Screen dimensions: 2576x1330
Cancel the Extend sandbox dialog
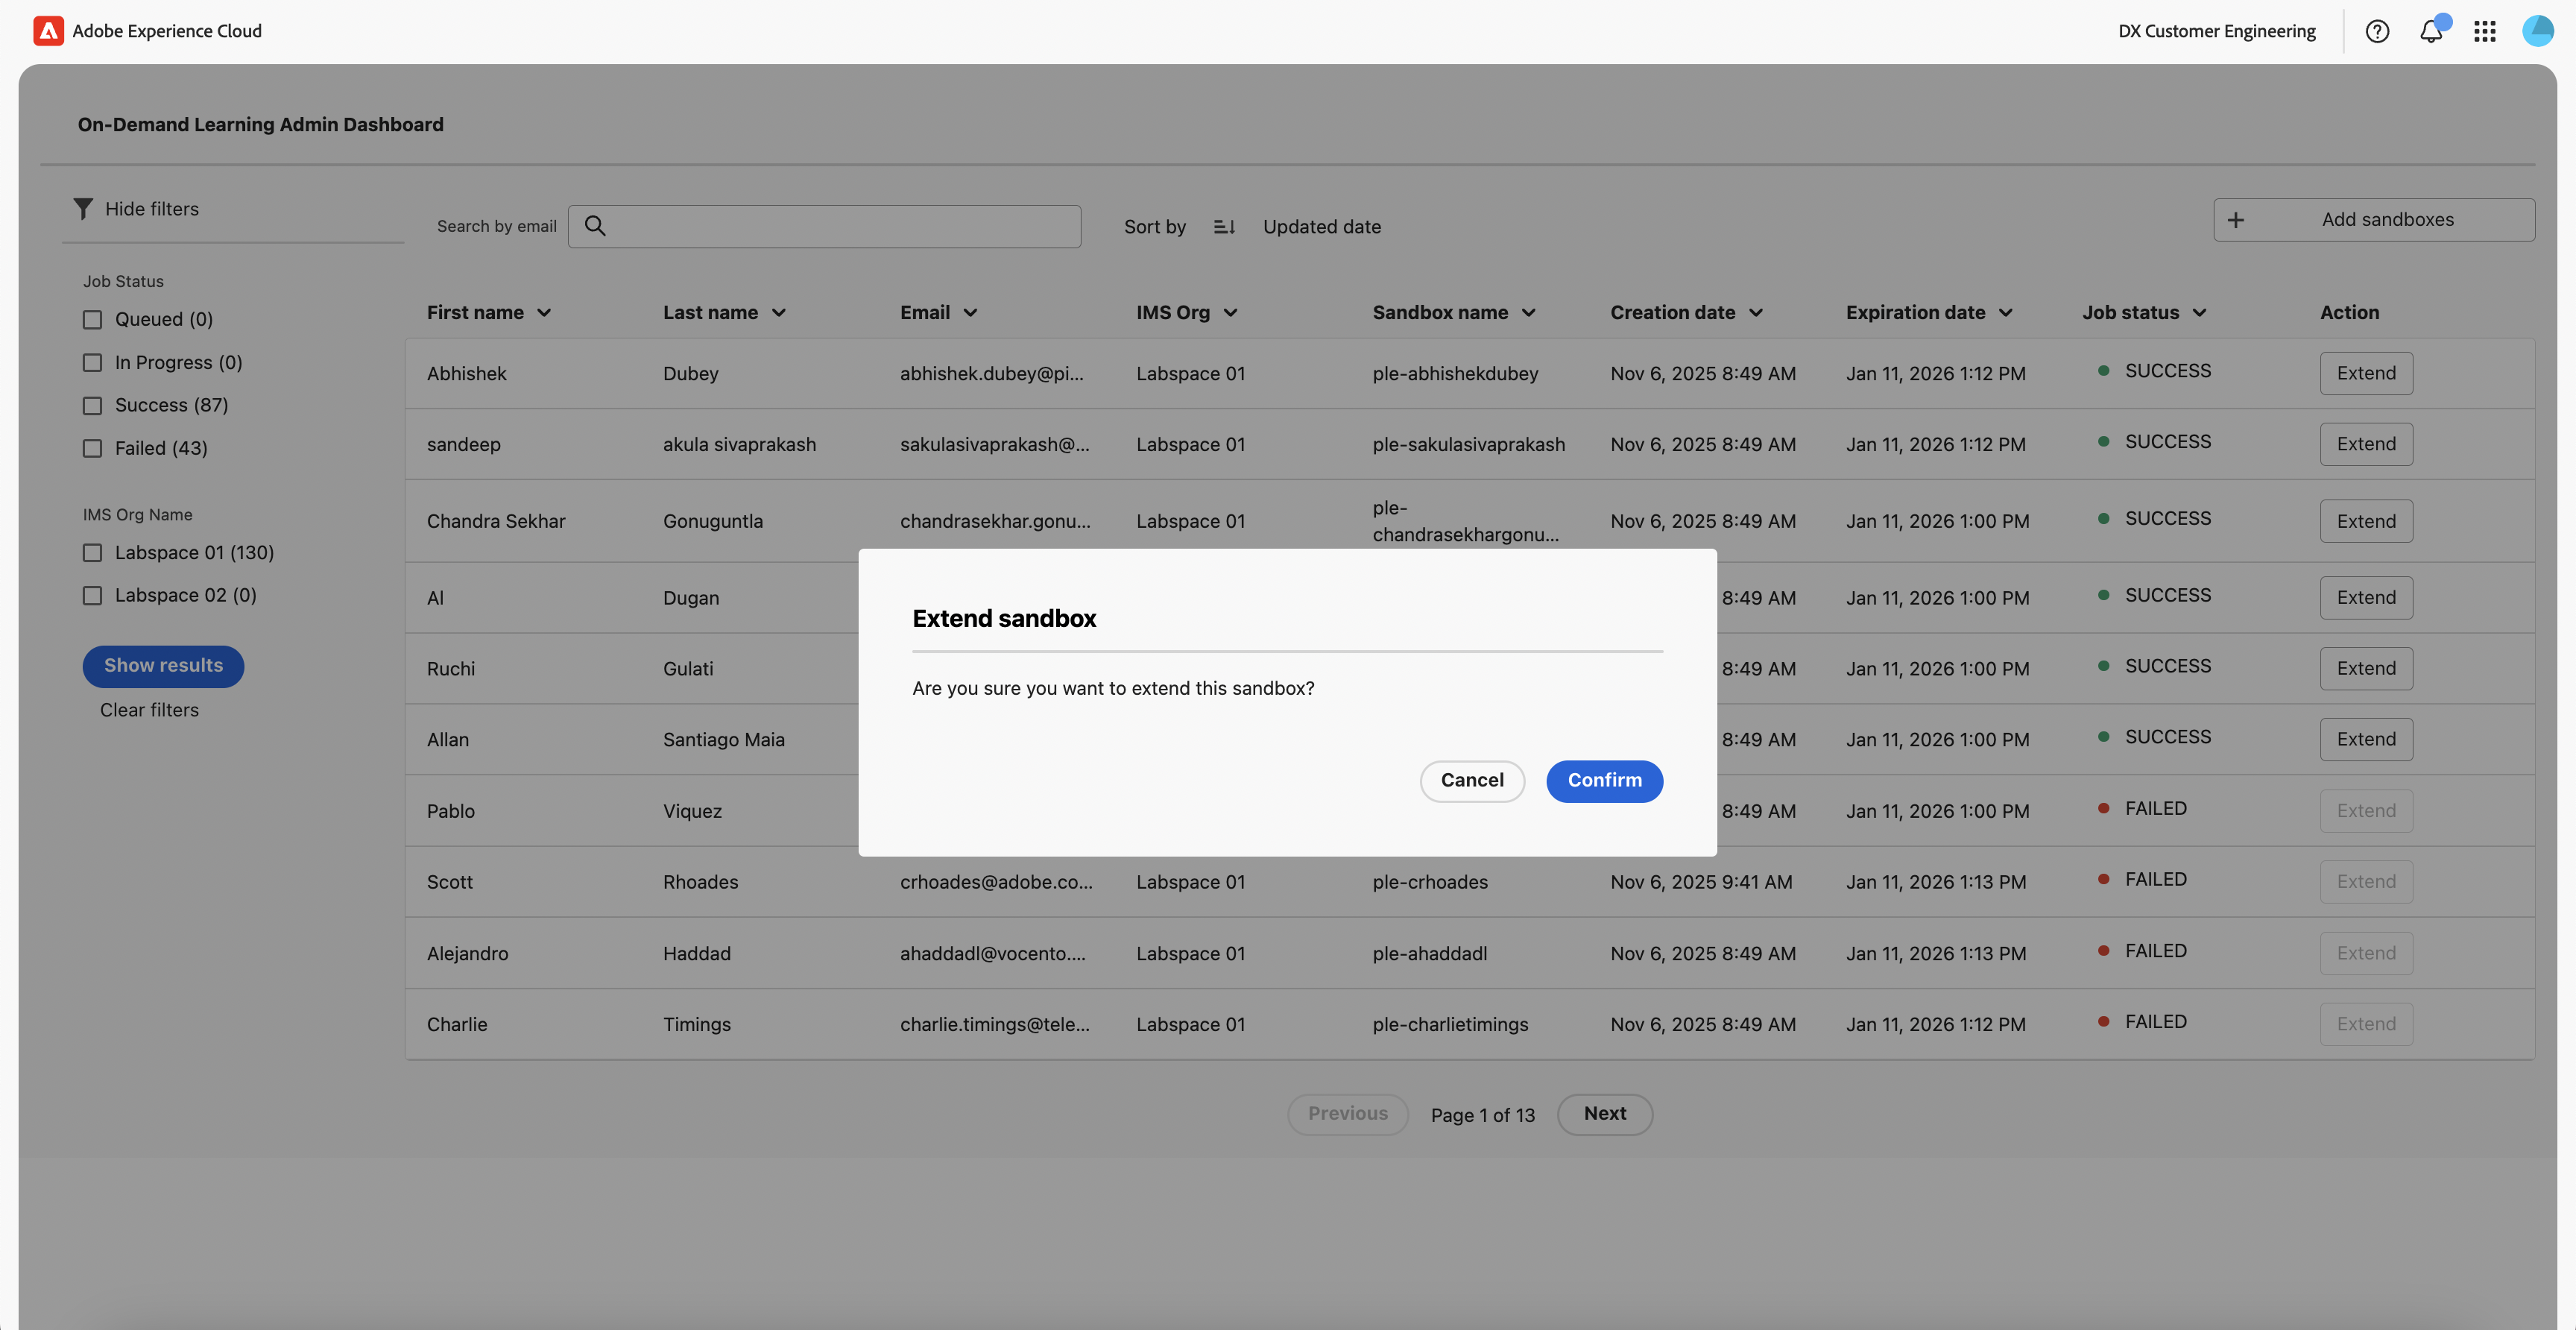1471,781
